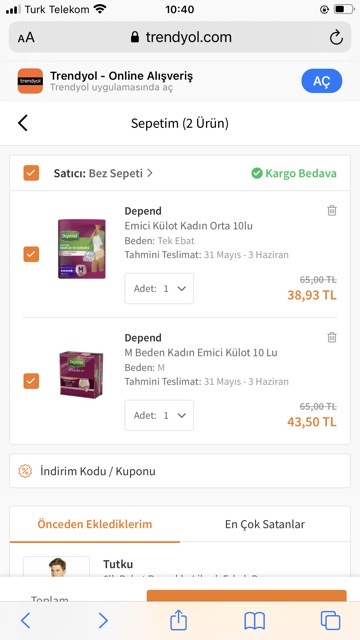Viewport: 360px width, 640px height.
Task: Open the Safari share sheet icon
Action: (178, 620)
